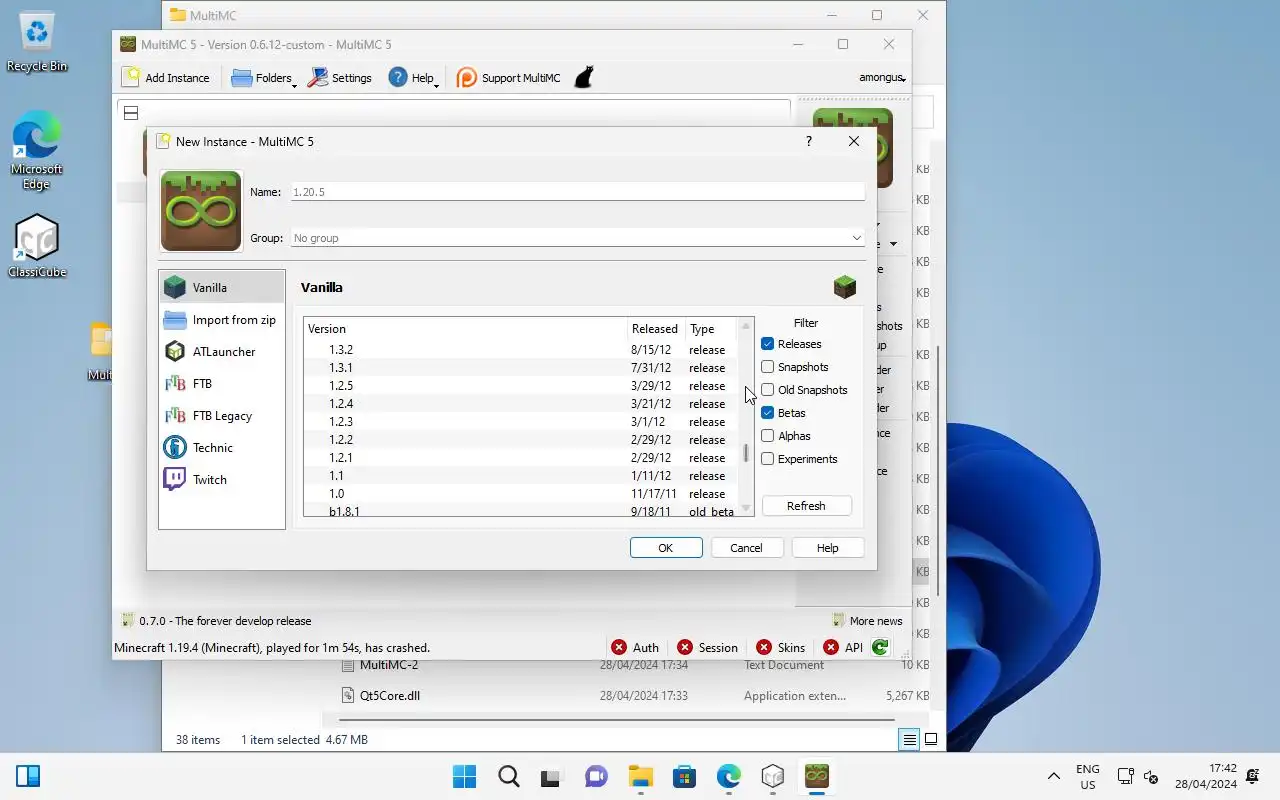Open the Help toolbar dropdown

[414, 77]
